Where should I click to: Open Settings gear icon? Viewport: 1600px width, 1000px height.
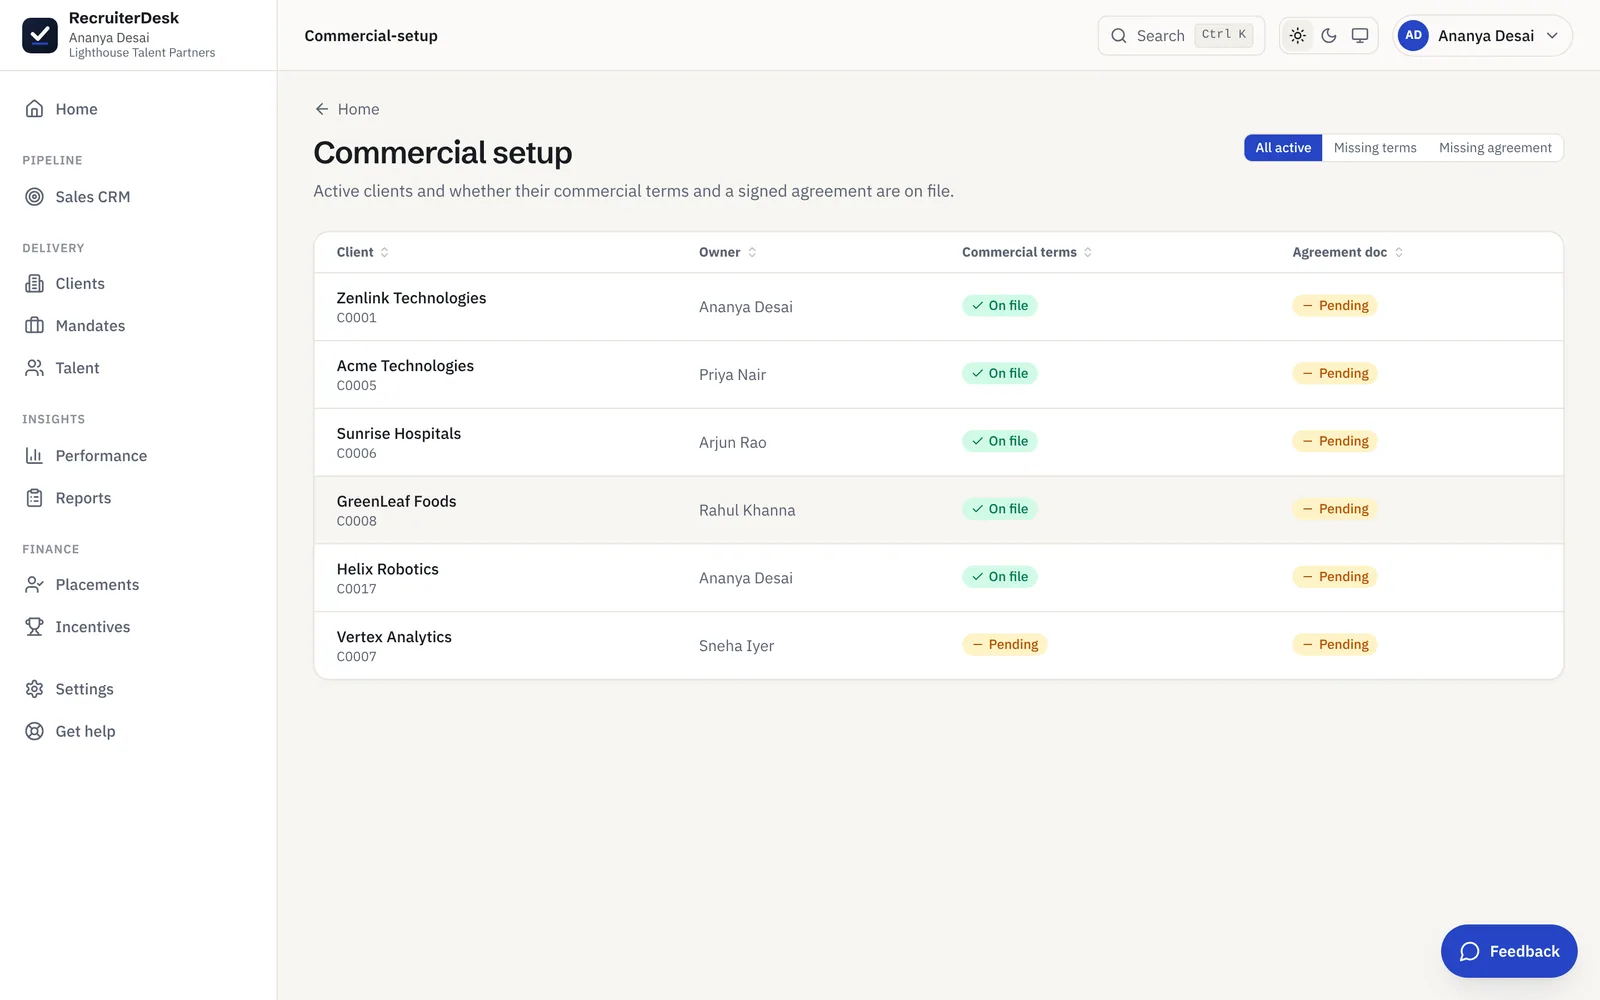pos(34,689)
